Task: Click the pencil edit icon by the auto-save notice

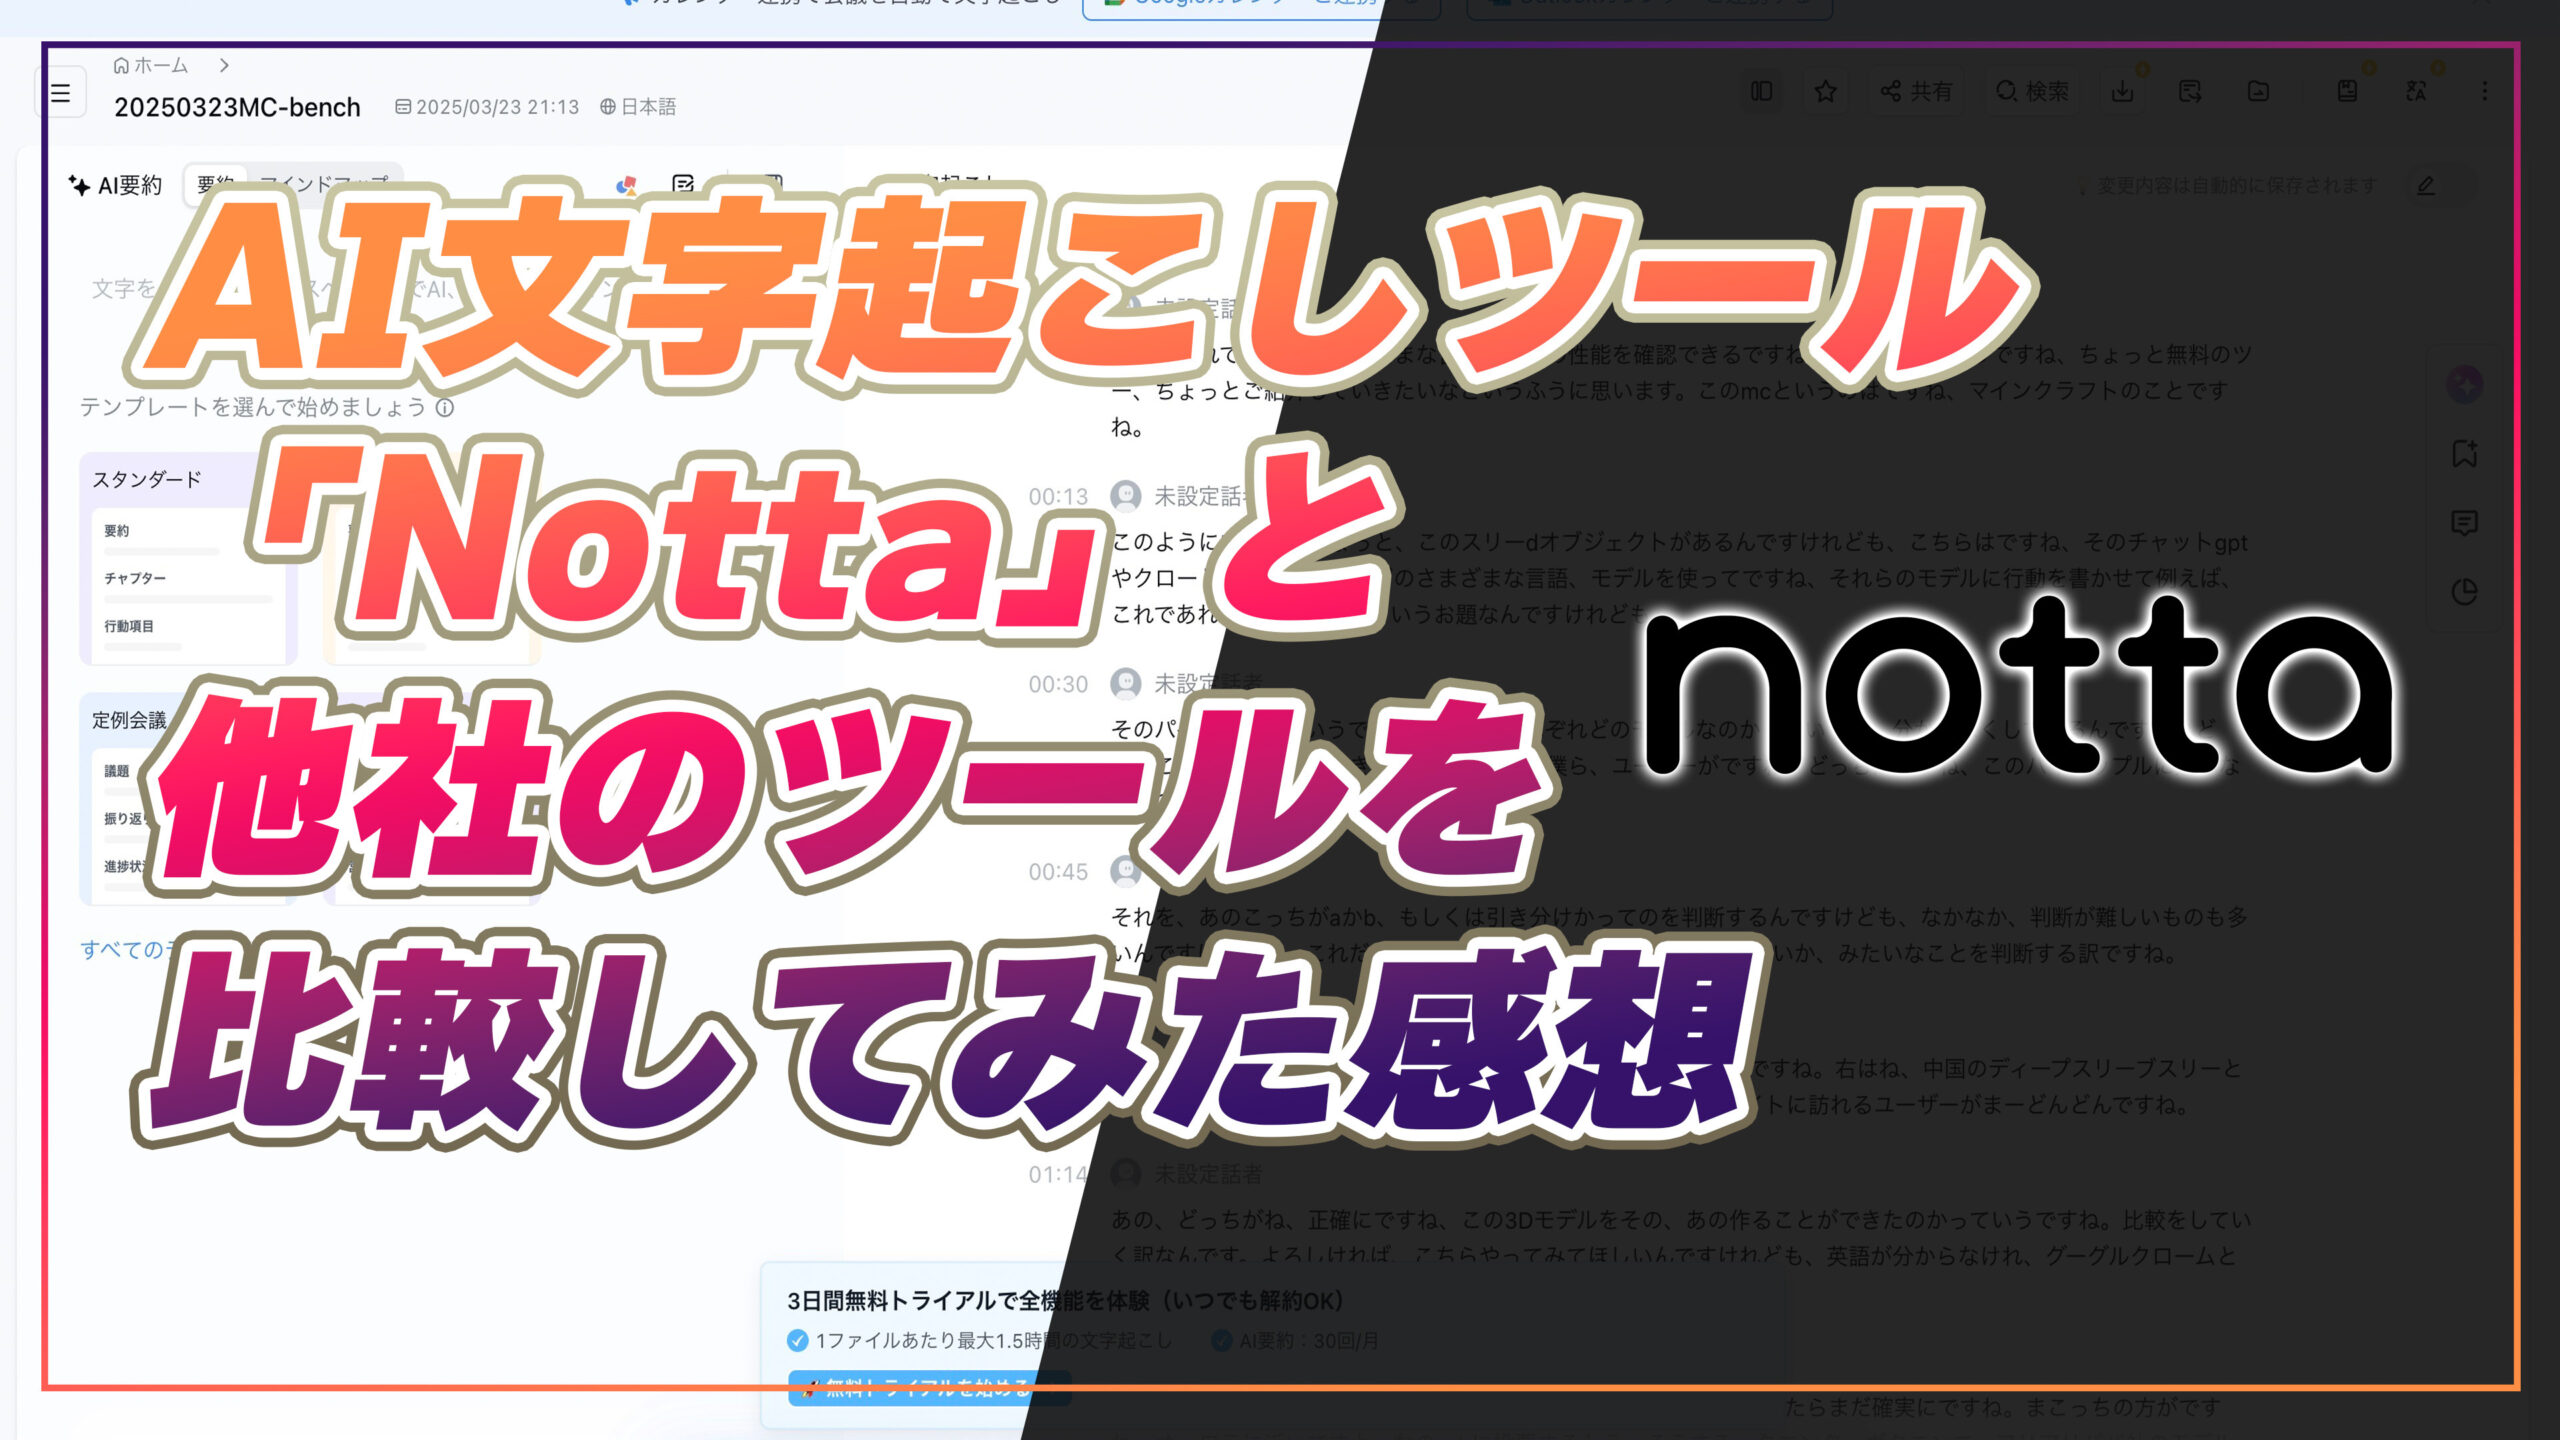Action: 2425,186
